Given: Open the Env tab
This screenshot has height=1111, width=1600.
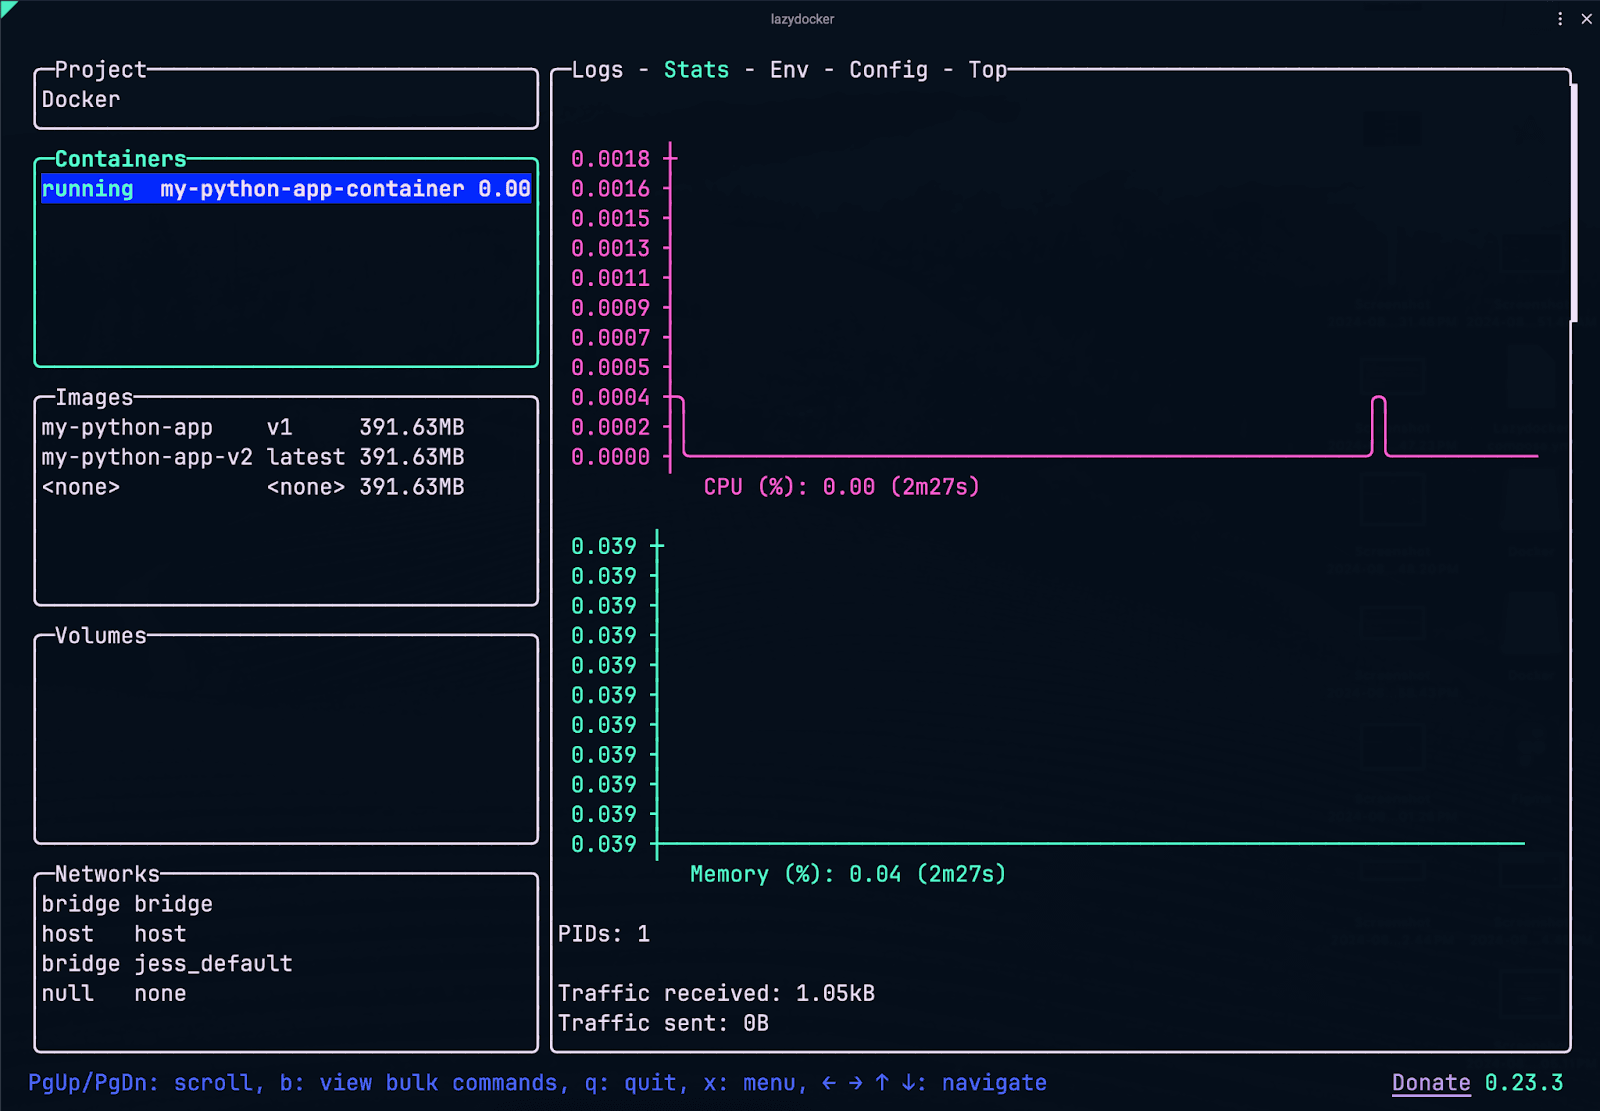Looking at the screenshot, I should click(789, 70).
